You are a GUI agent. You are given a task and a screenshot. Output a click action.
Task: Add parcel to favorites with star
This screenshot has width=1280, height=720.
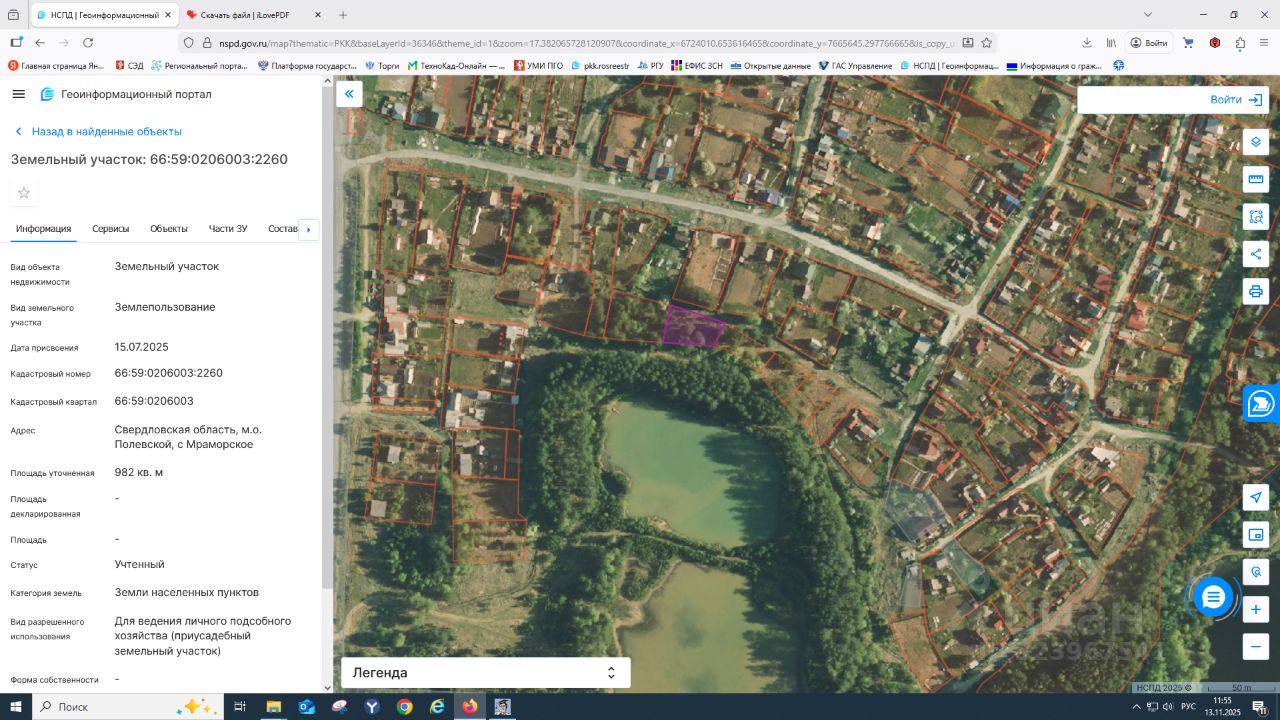[24, 193]
